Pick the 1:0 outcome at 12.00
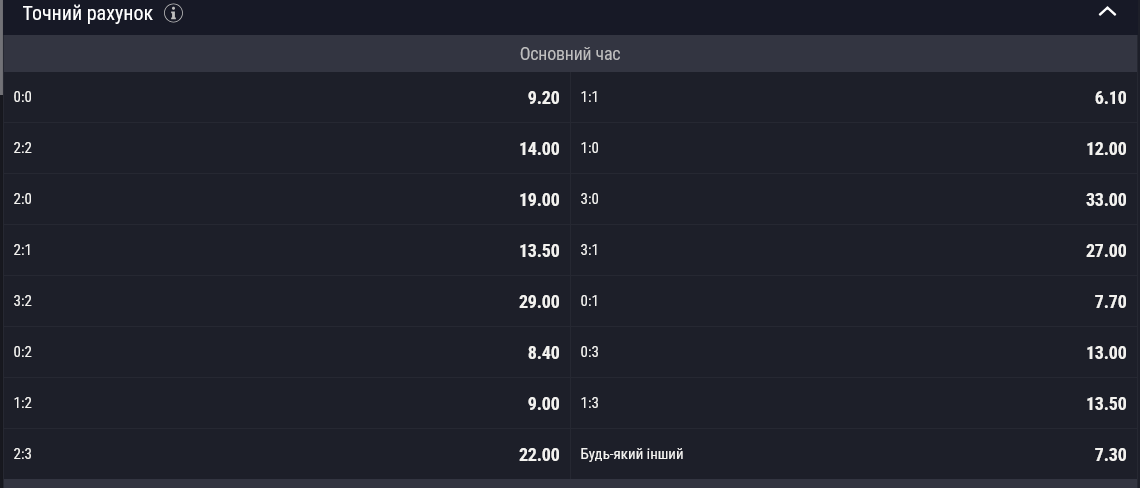The image size is (1140, 488). [854, 148]
